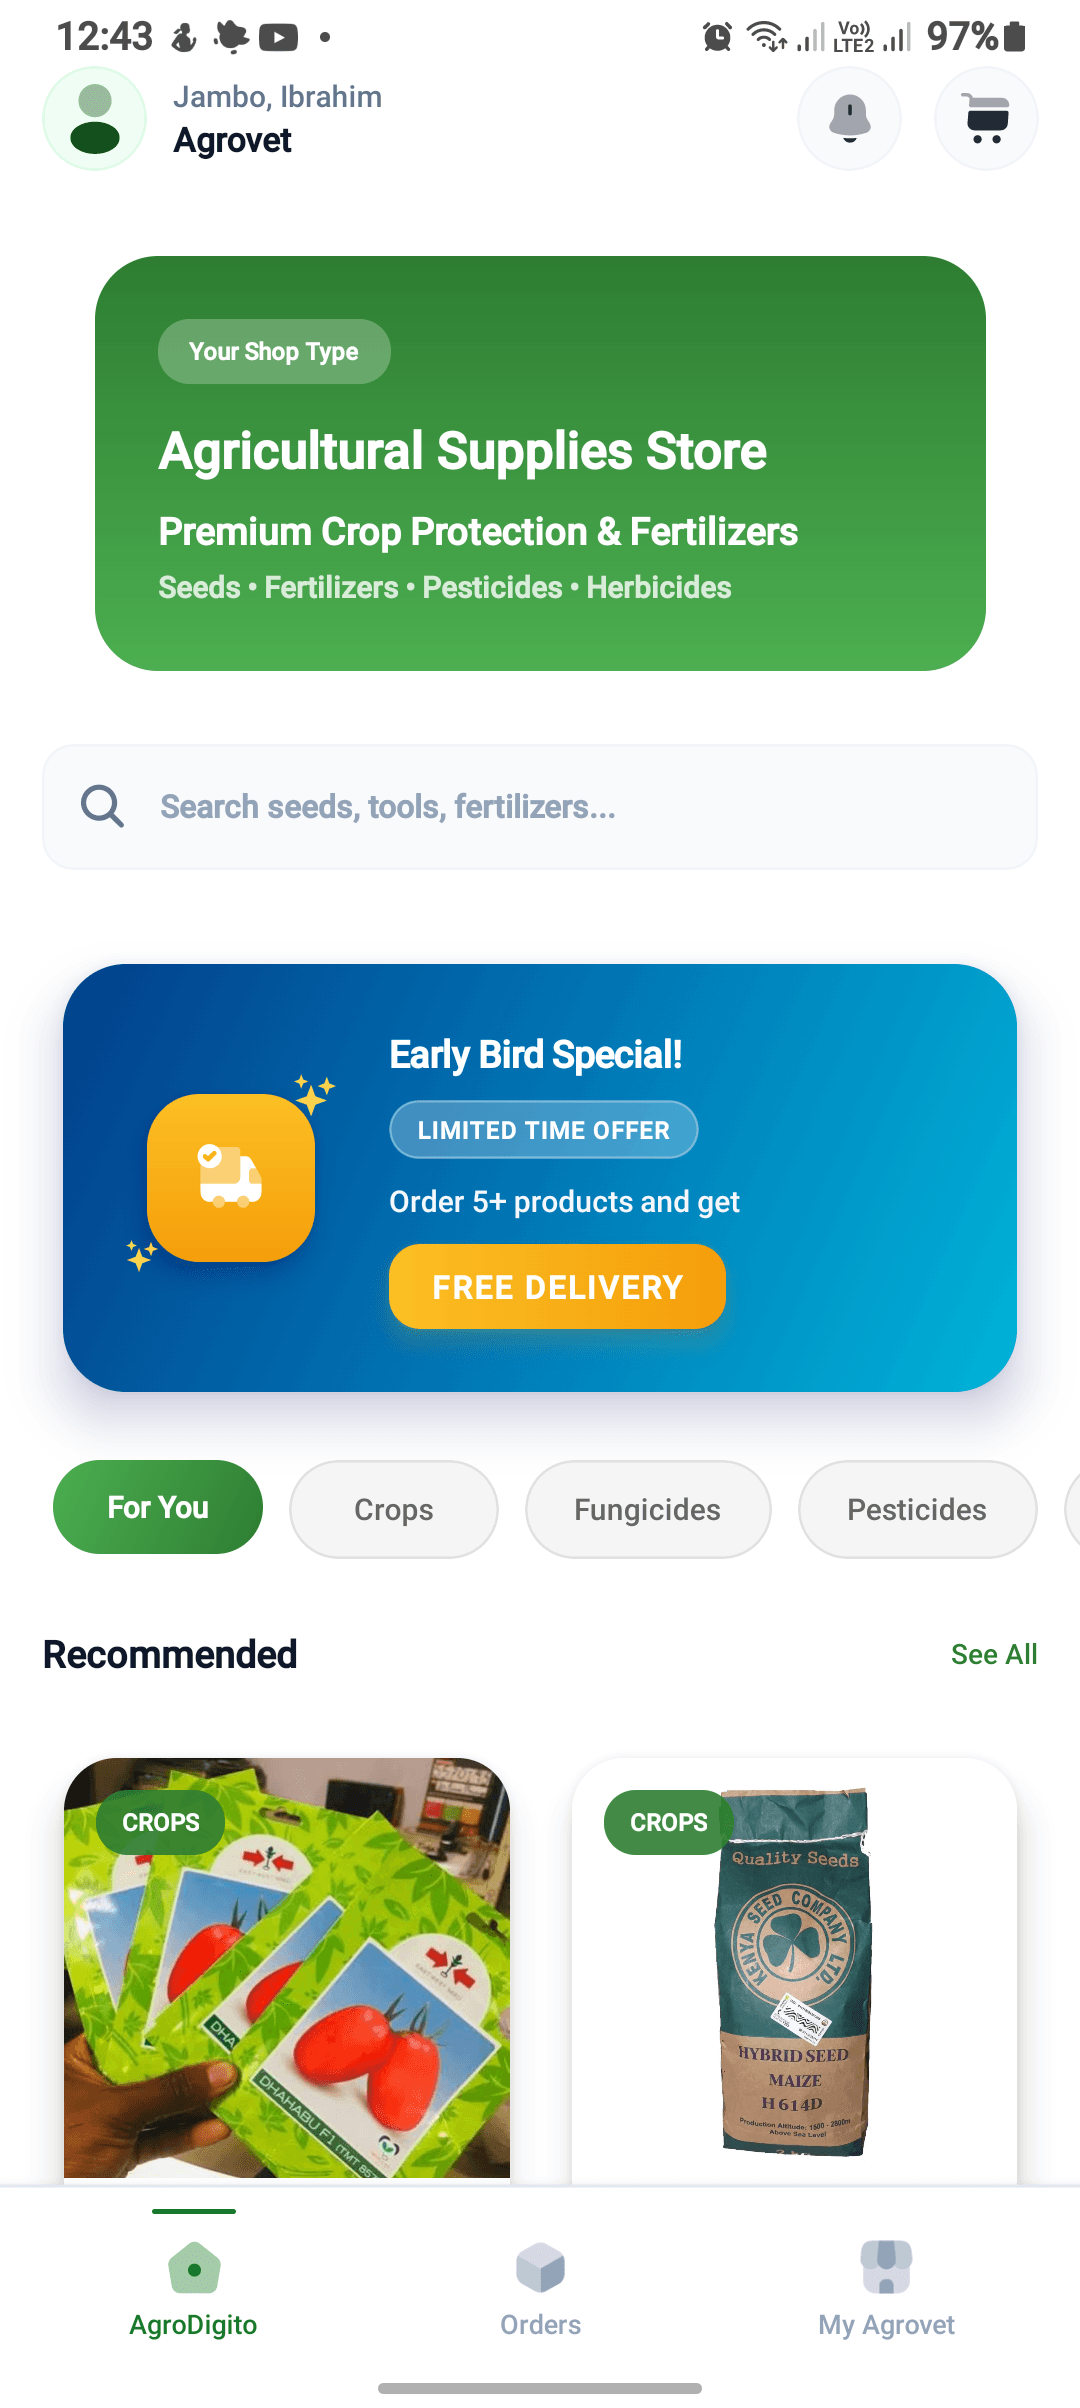The width and height of the screenshot is (1080, 2408).
Task: Tap the FREE DELIVERY button
Action: pyautogui.click(x=556, y=1287)
